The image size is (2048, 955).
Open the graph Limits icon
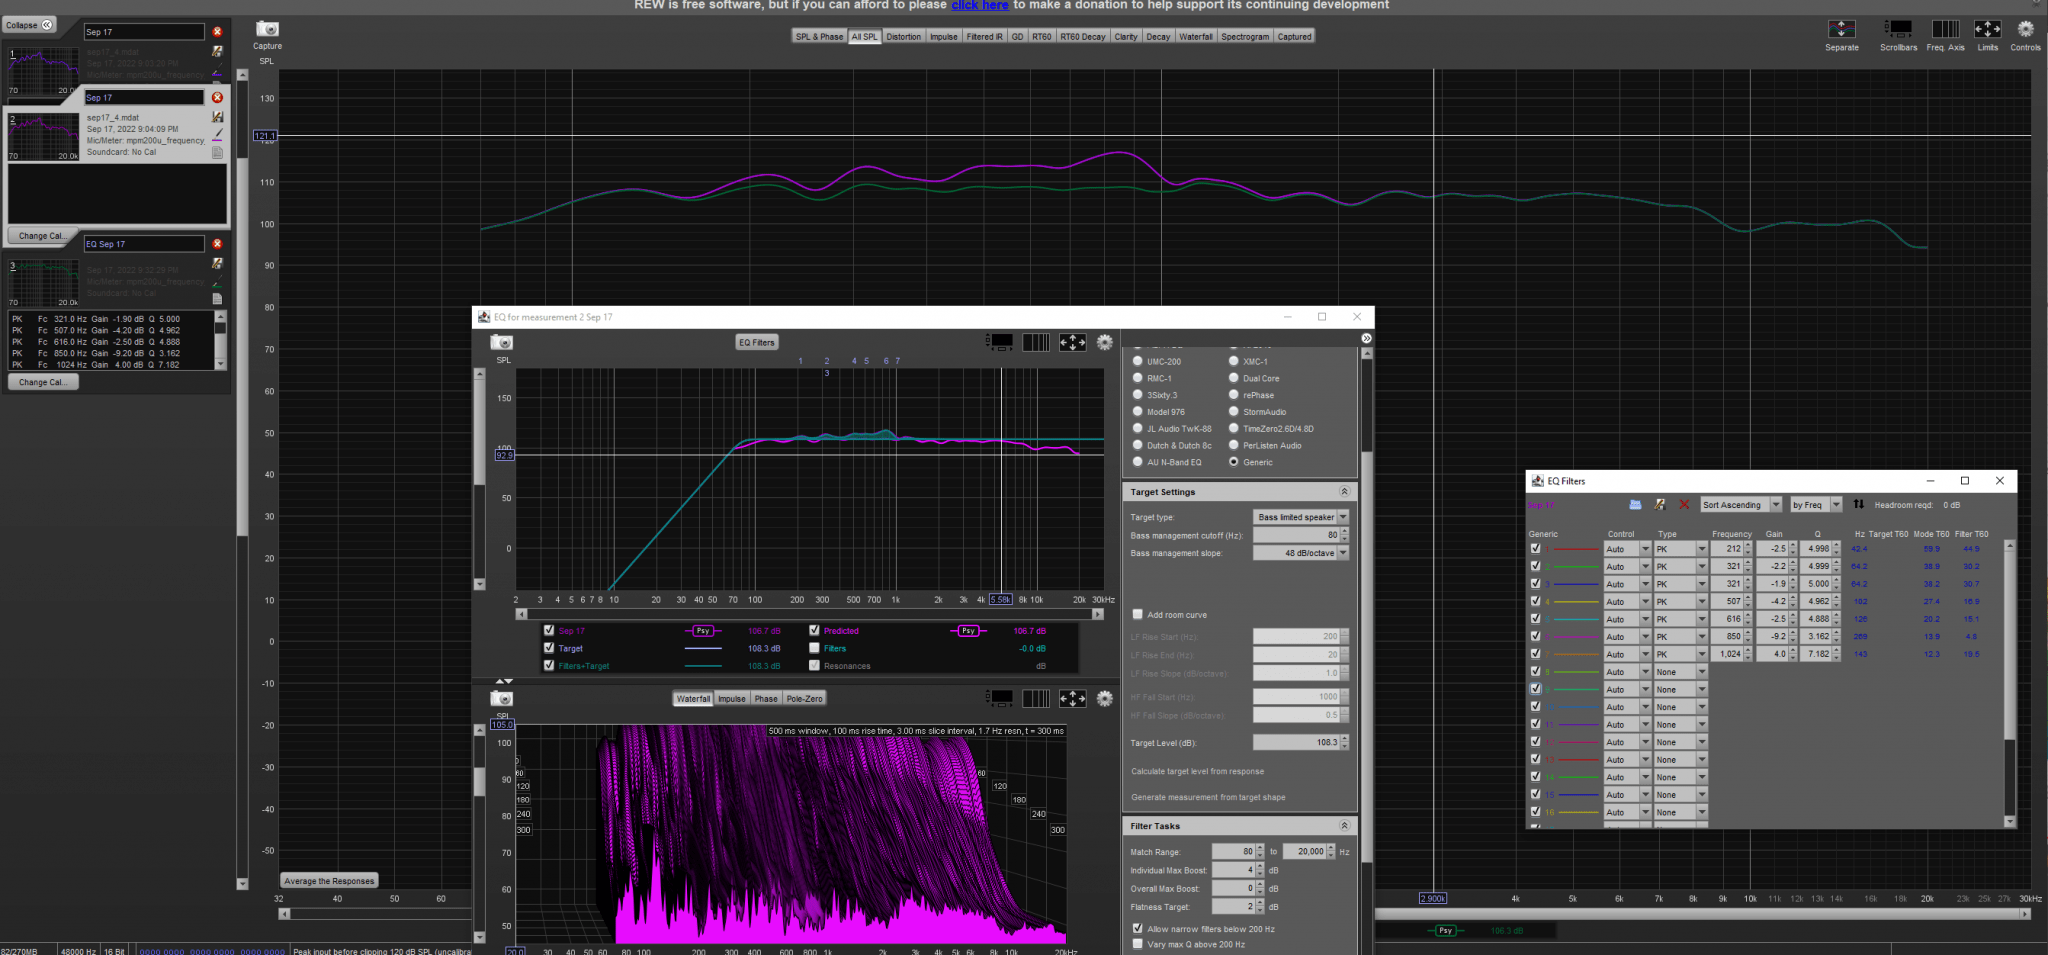click(x=1987, y=29)
